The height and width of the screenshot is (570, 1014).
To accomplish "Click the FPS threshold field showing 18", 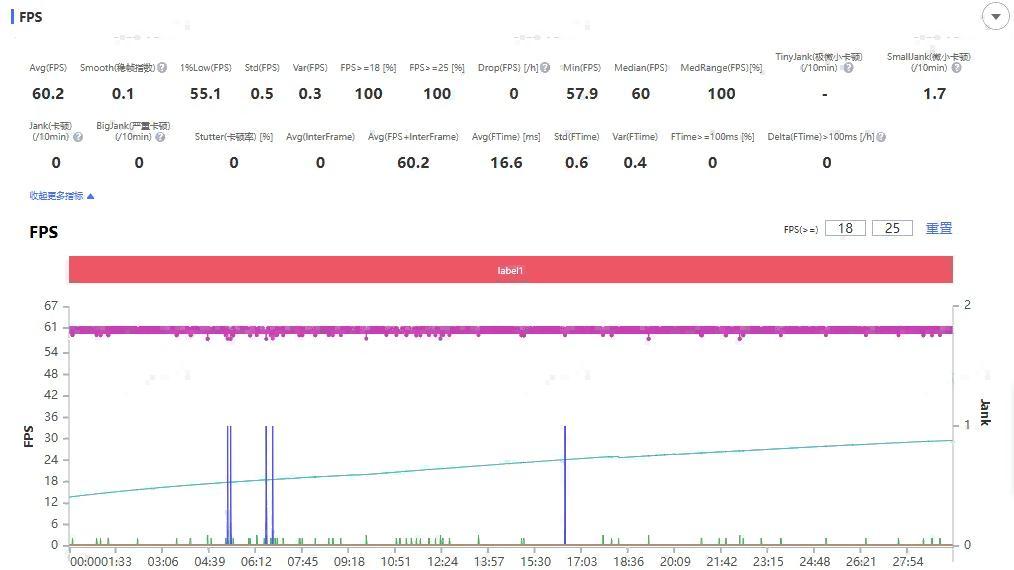I will tap(845, 228).
